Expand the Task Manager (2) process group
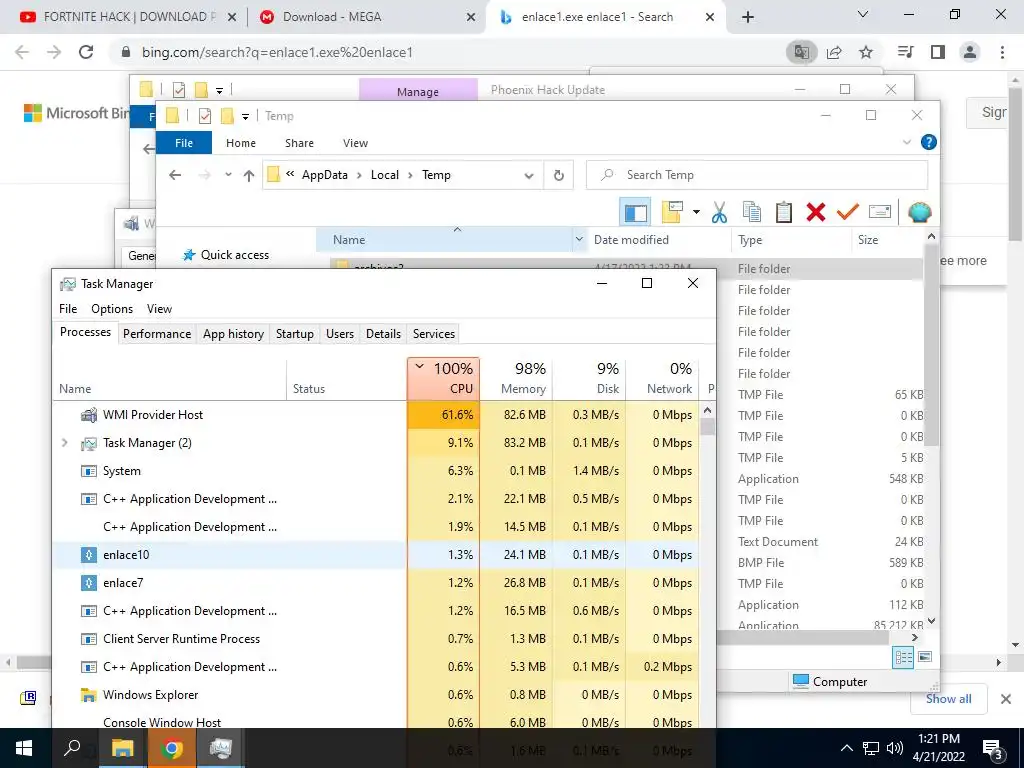Image resolution: width=1024 pixels, height=768 pixels. pos(64,443)
